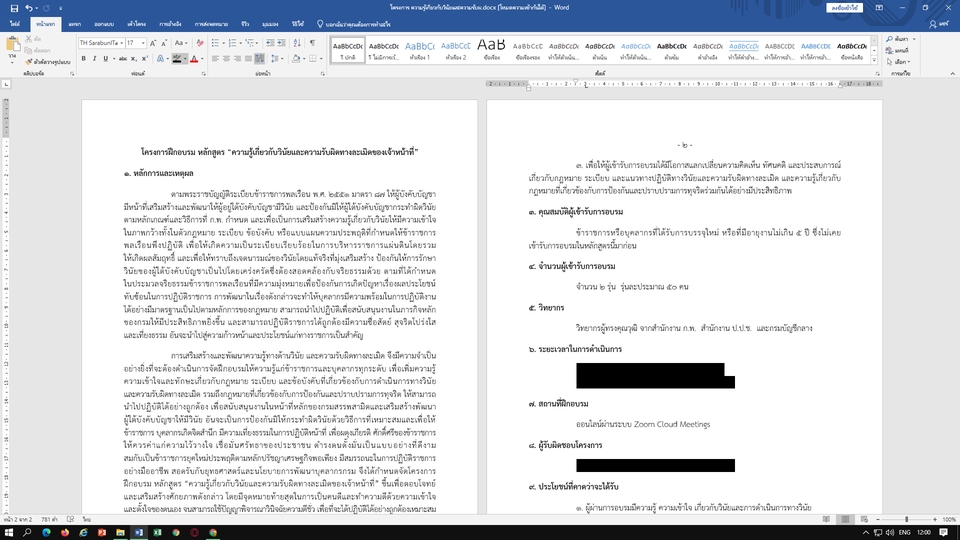This screenshot has height=540, width=960.
Task: Toggle Italic formatting
Action: [94, 59]
